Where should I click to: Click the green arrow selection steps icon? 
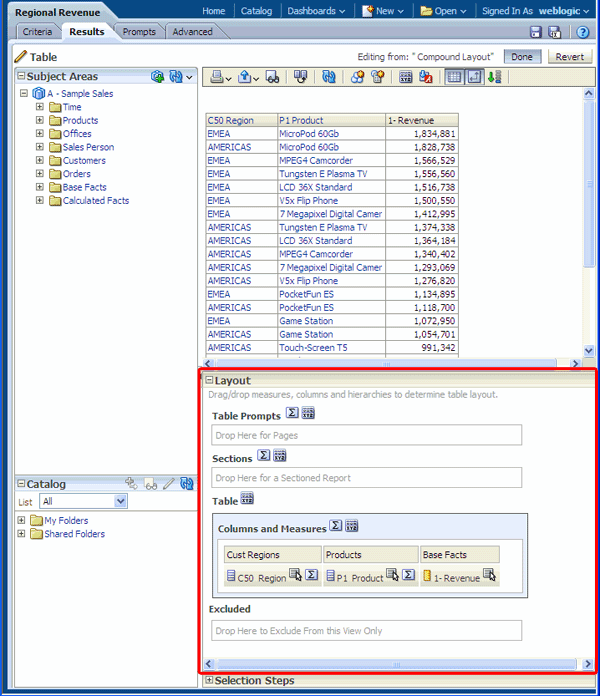[x=494, y=77]
